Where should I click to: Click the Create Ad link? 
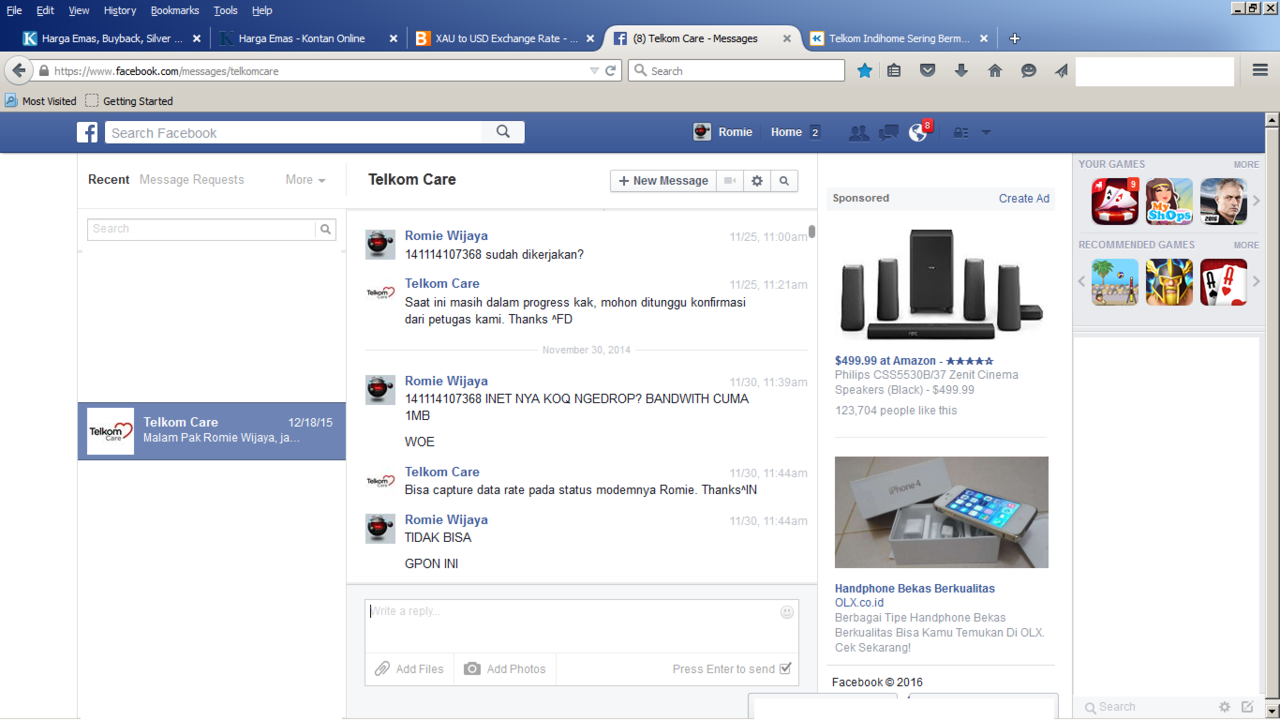point(1024,198)
